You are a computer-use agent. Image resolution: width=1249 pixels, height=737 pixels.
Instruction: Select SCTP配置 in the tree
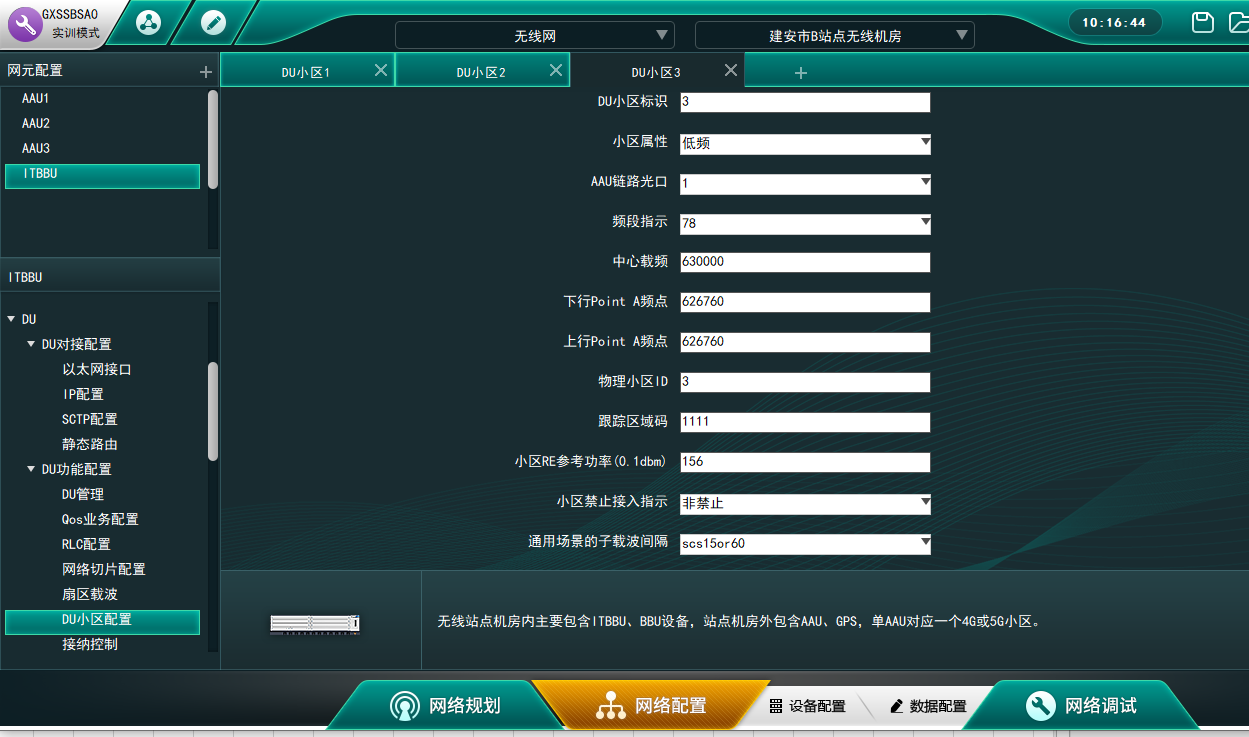click(89, 419)
